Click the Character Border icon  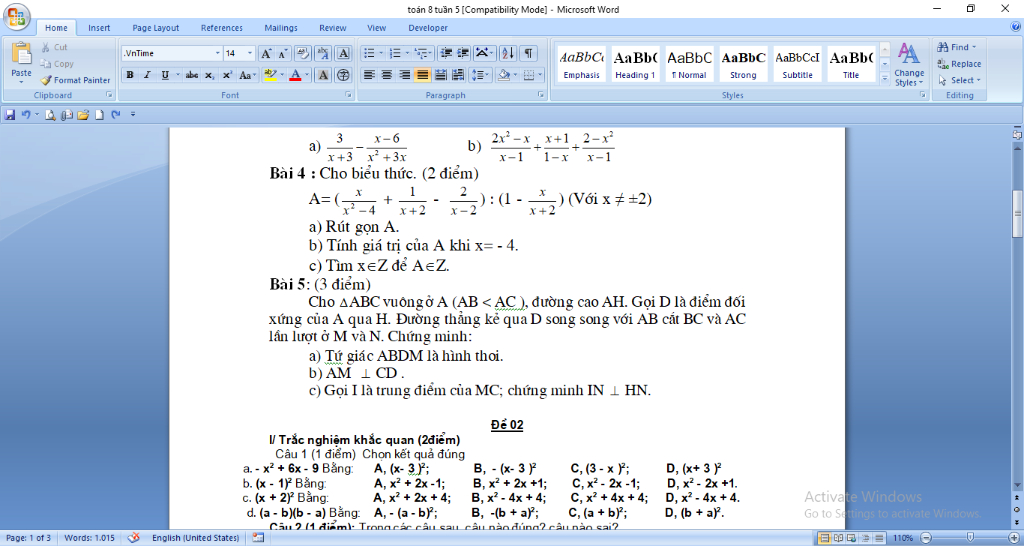344,54
